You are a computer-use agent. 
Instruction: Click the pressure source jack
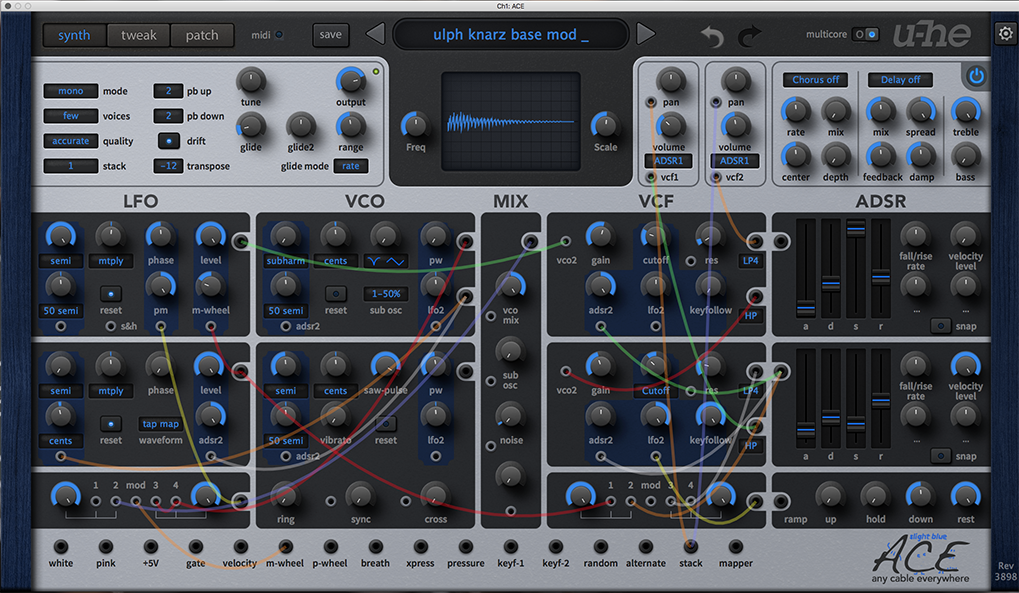pyautogui.click(x=465, y=547)
